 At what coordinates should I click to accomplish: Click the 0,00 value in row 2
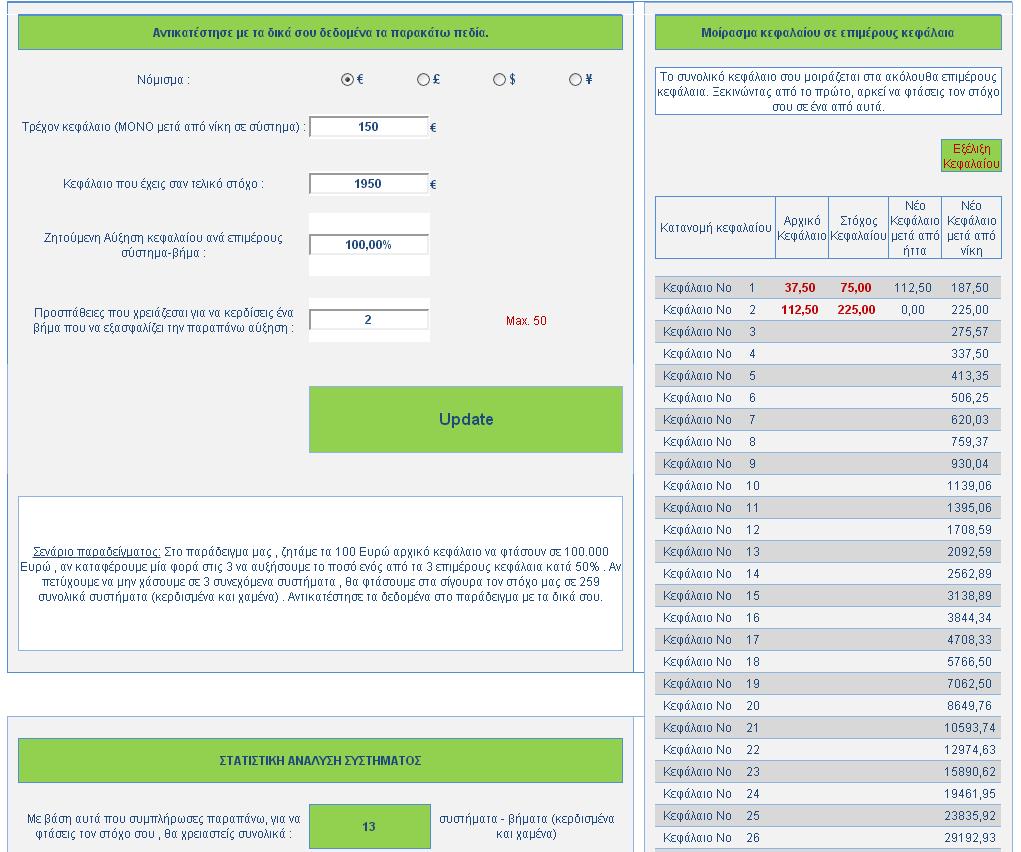click(913, 310)
